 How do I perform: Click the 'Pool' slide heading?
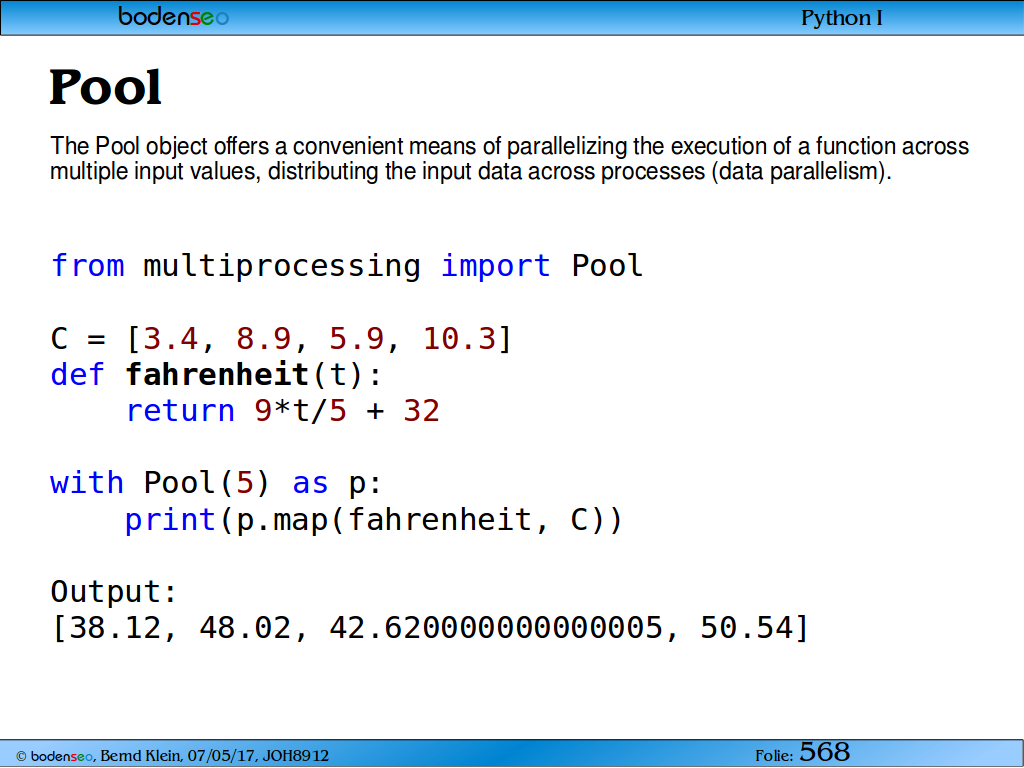pos(105,88)
